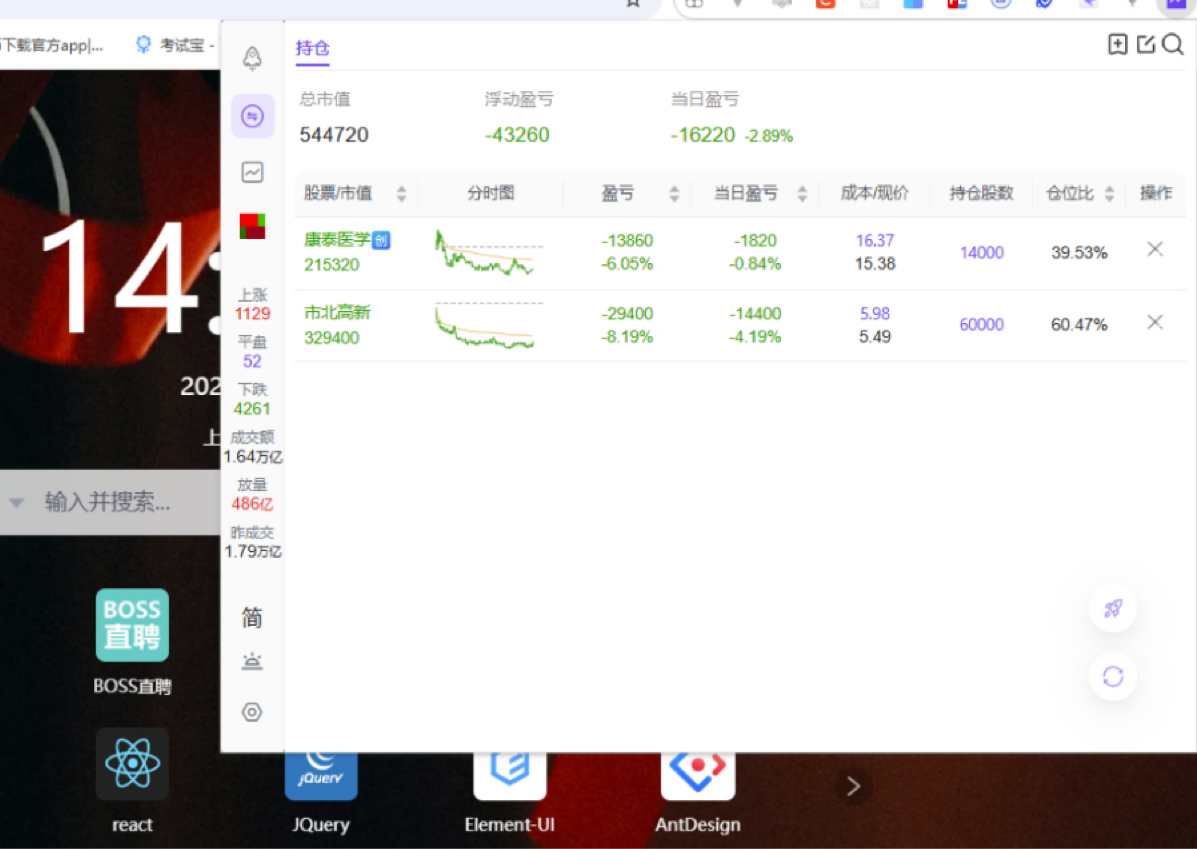
Task: Open the AntDesign shortcut icon
Action: tap(698, 776)
